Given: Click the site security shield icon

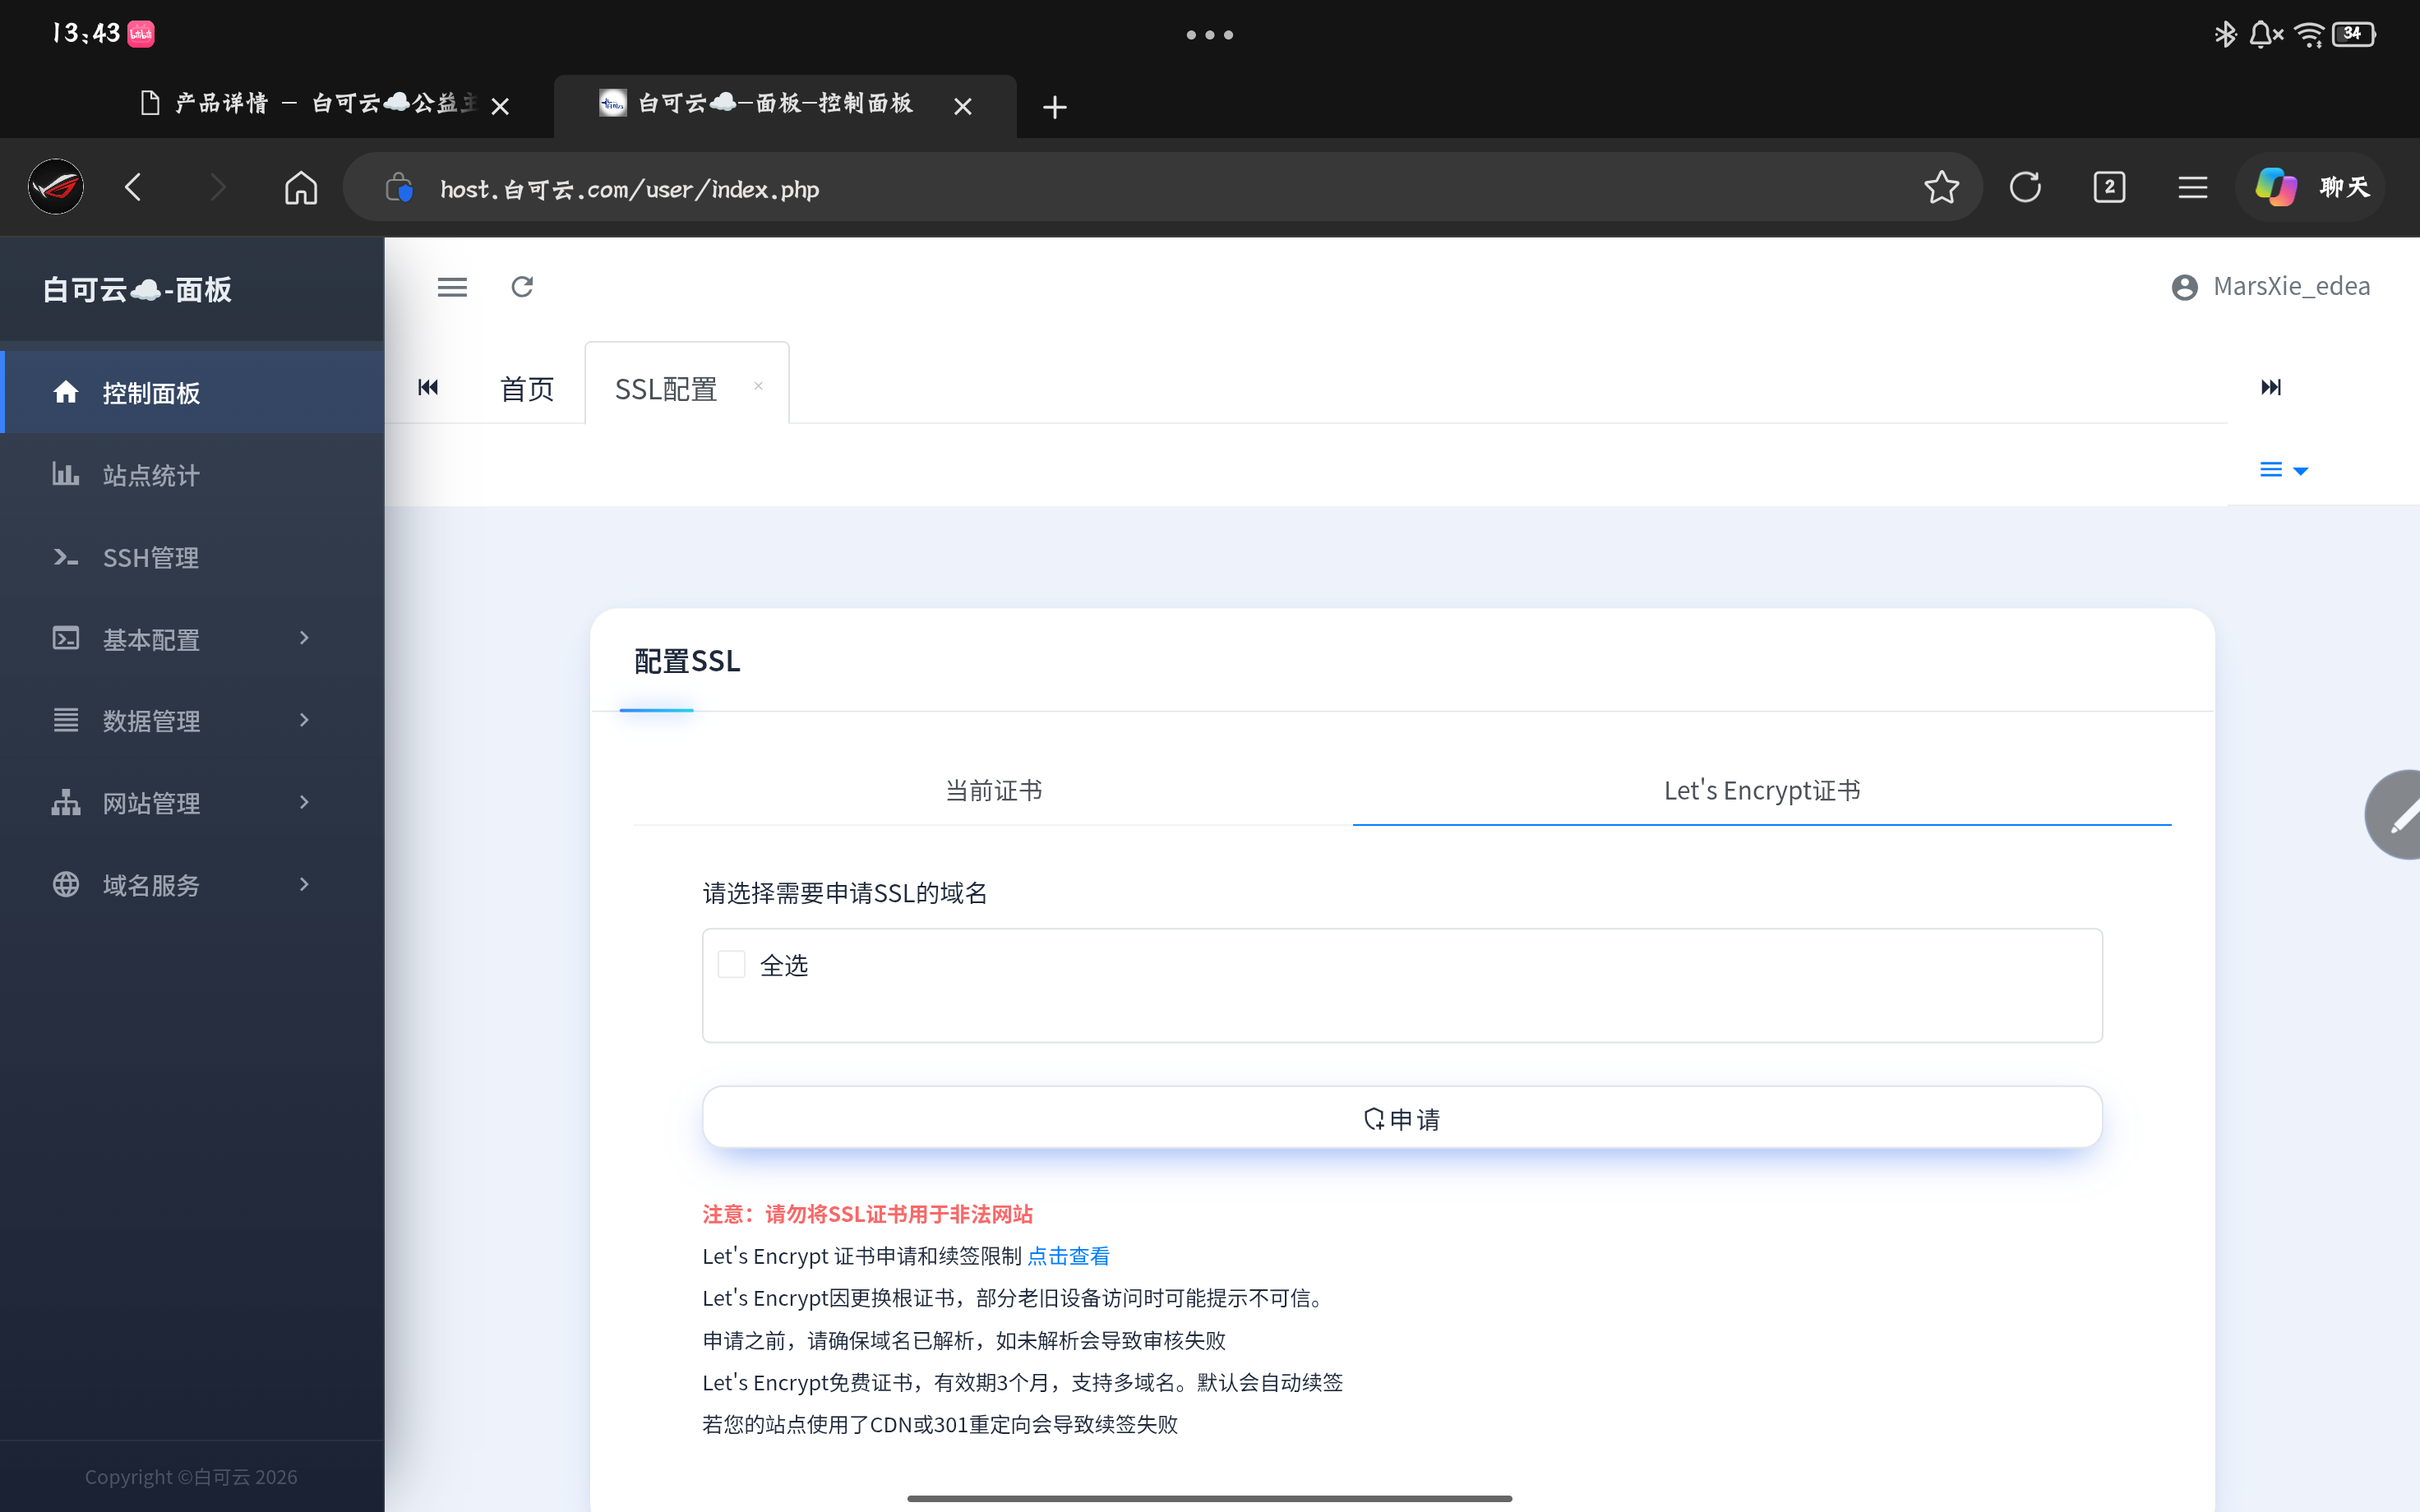Looking at the screenshot, I should 399,187.
